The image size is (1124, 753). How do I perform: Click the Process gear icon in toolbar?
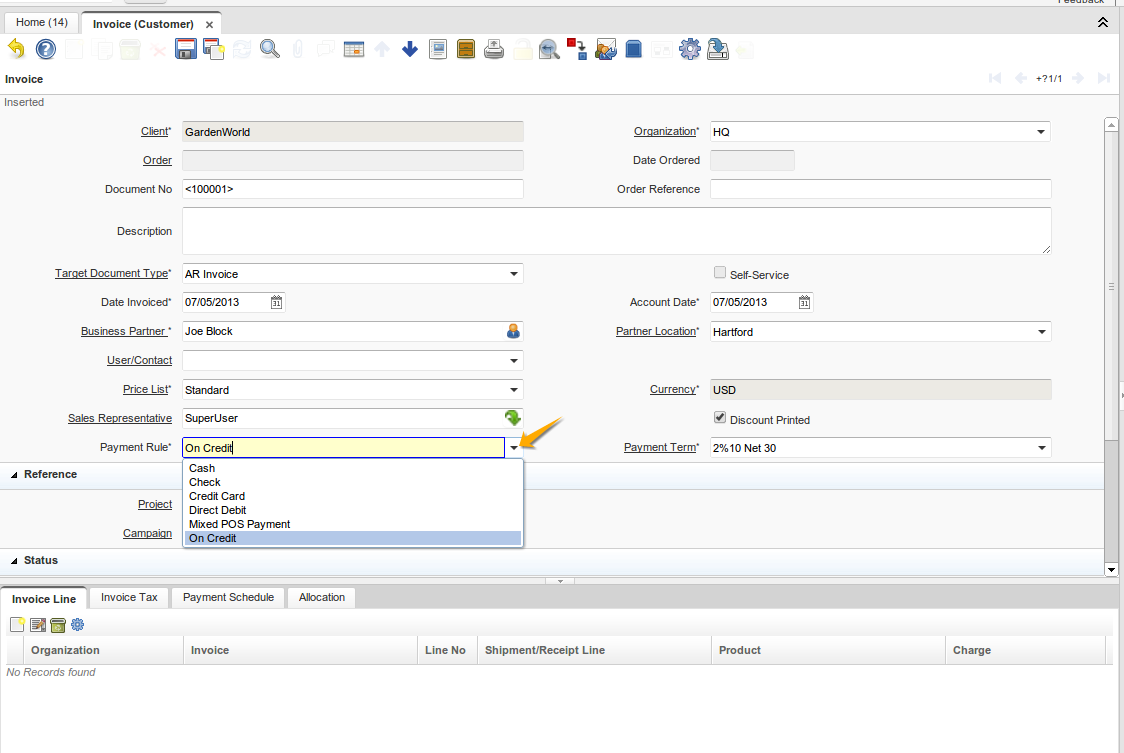click(690, 49)
